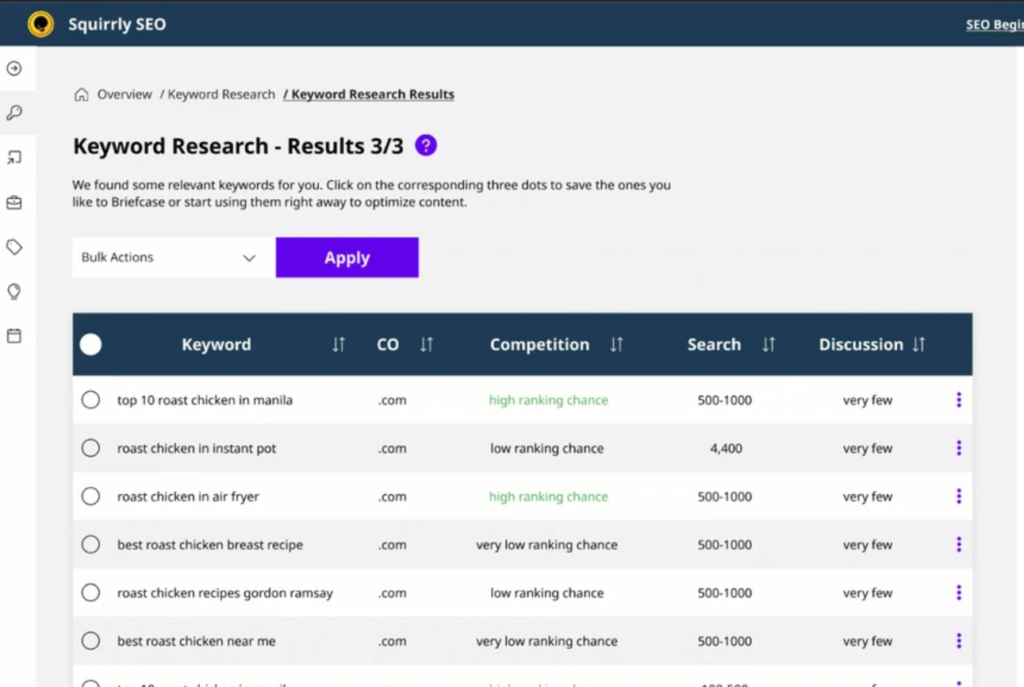
Task: Click 'very low ranking chance' for breast recipe
Action: 547,545
